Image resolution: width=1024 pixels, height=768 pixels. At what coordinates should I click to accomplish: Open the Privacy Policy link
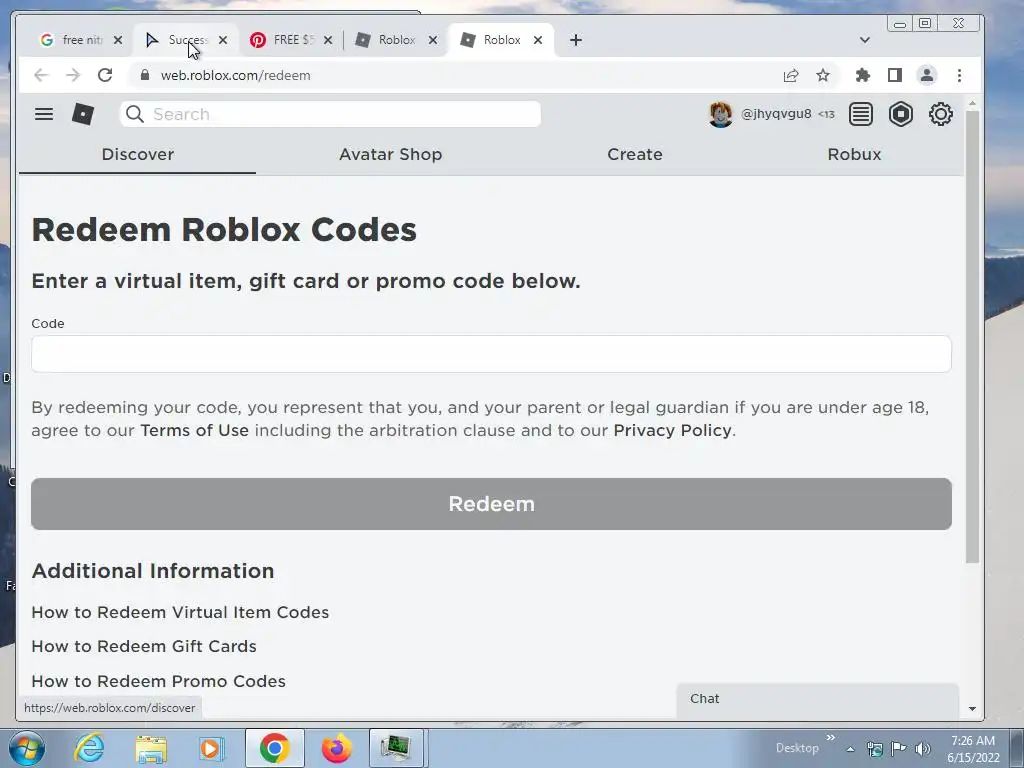pyautogui.click(x=672, y=430)
